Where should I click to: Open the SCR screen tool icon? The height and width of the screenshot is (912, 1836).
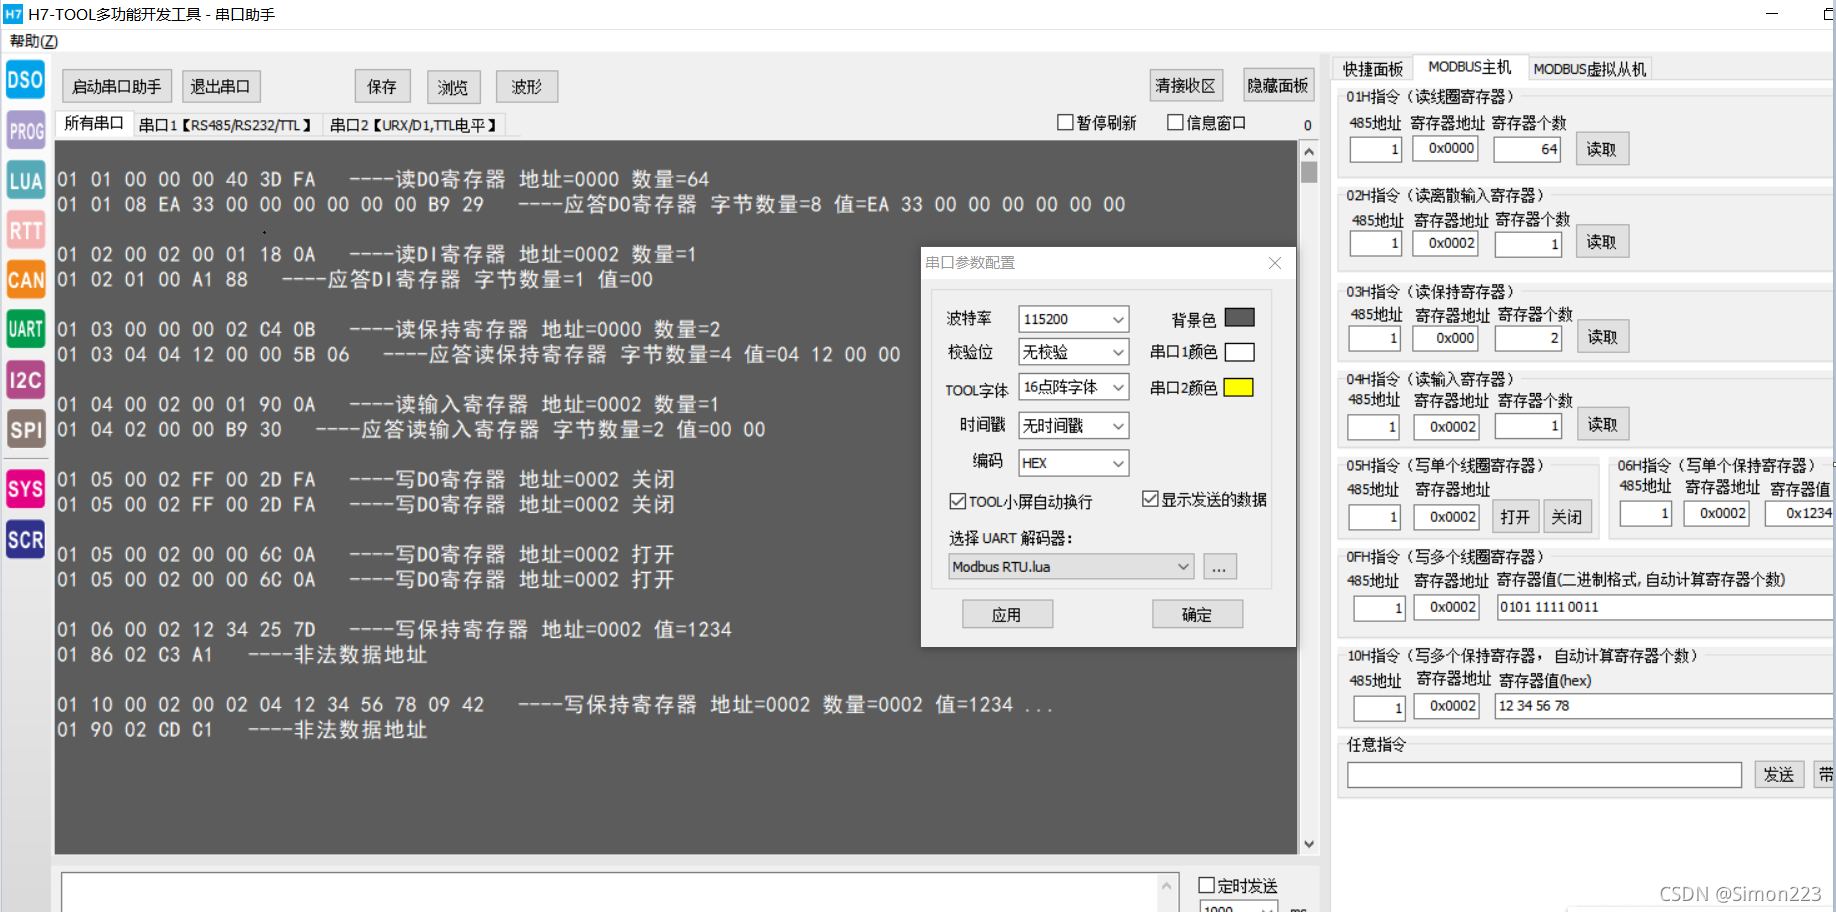[25, 540]
